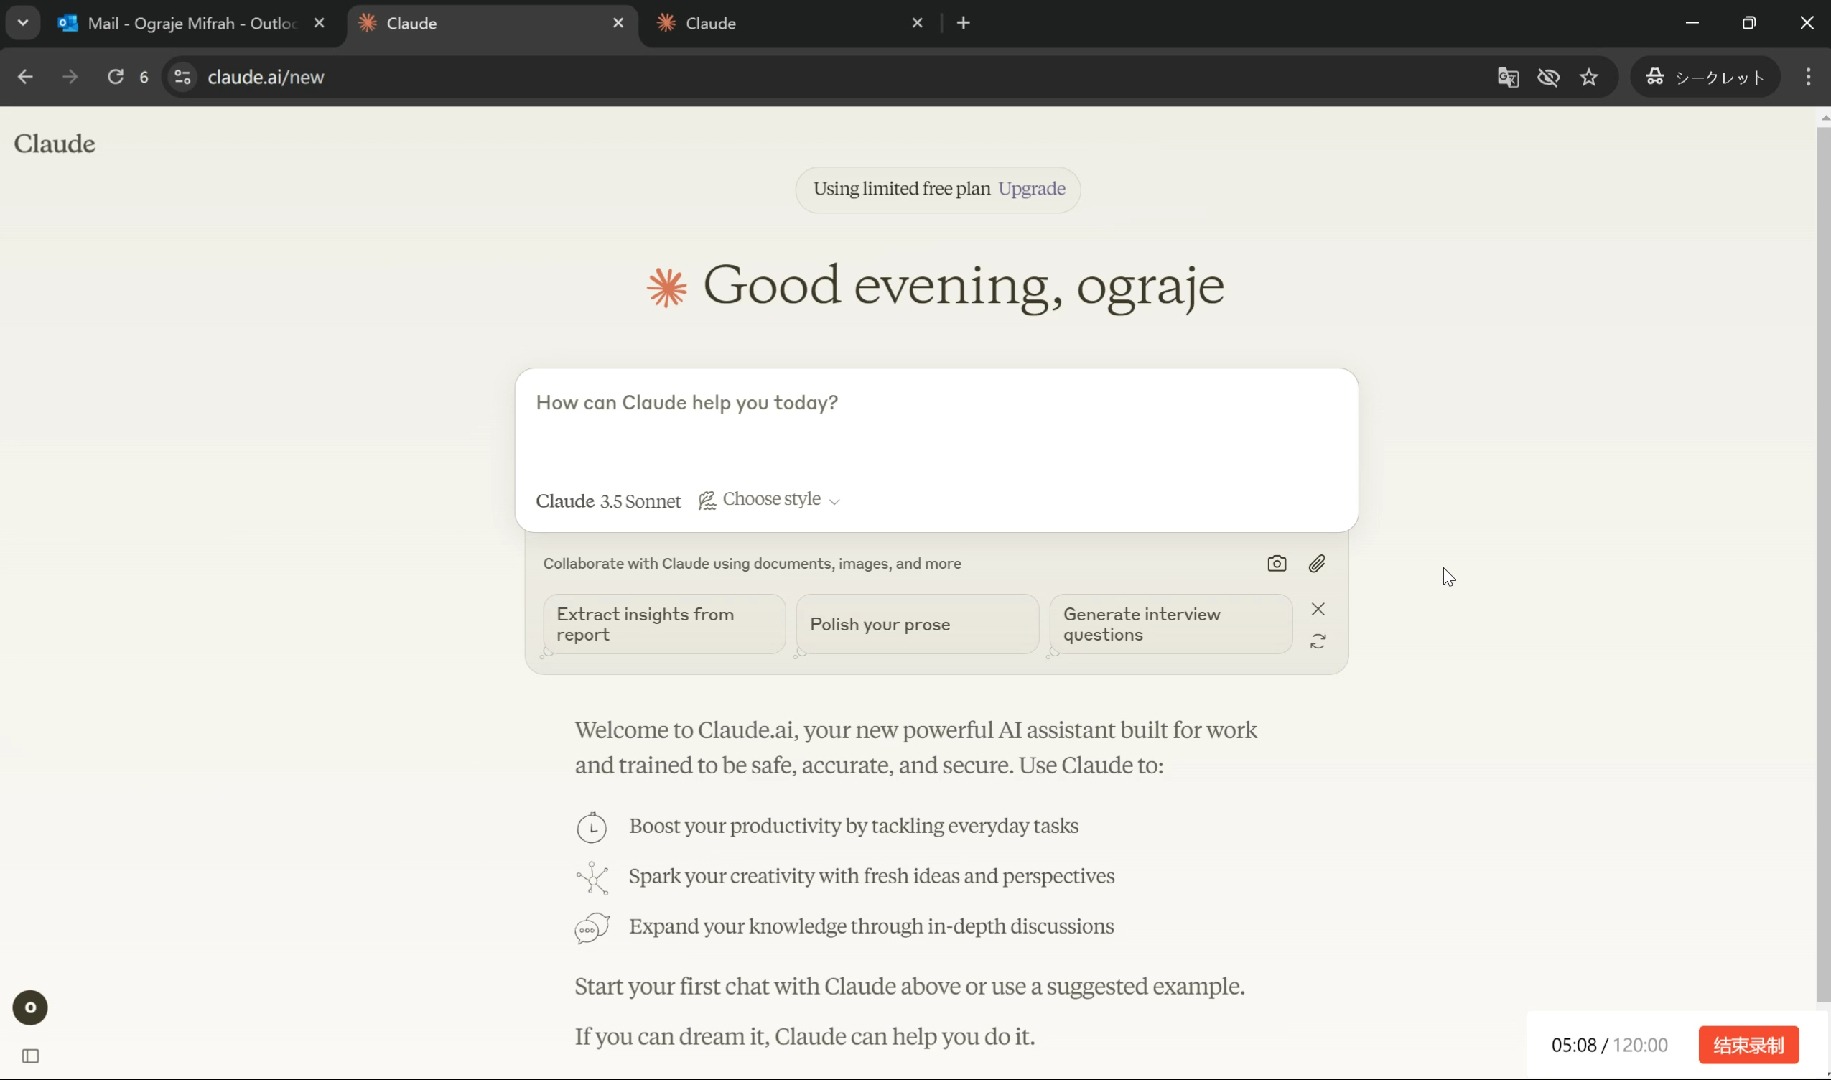Viewport: 1831px width, 1080px height.
Task: Click the red 结束录制 stop recording button
Action: coord(1748,1045)
